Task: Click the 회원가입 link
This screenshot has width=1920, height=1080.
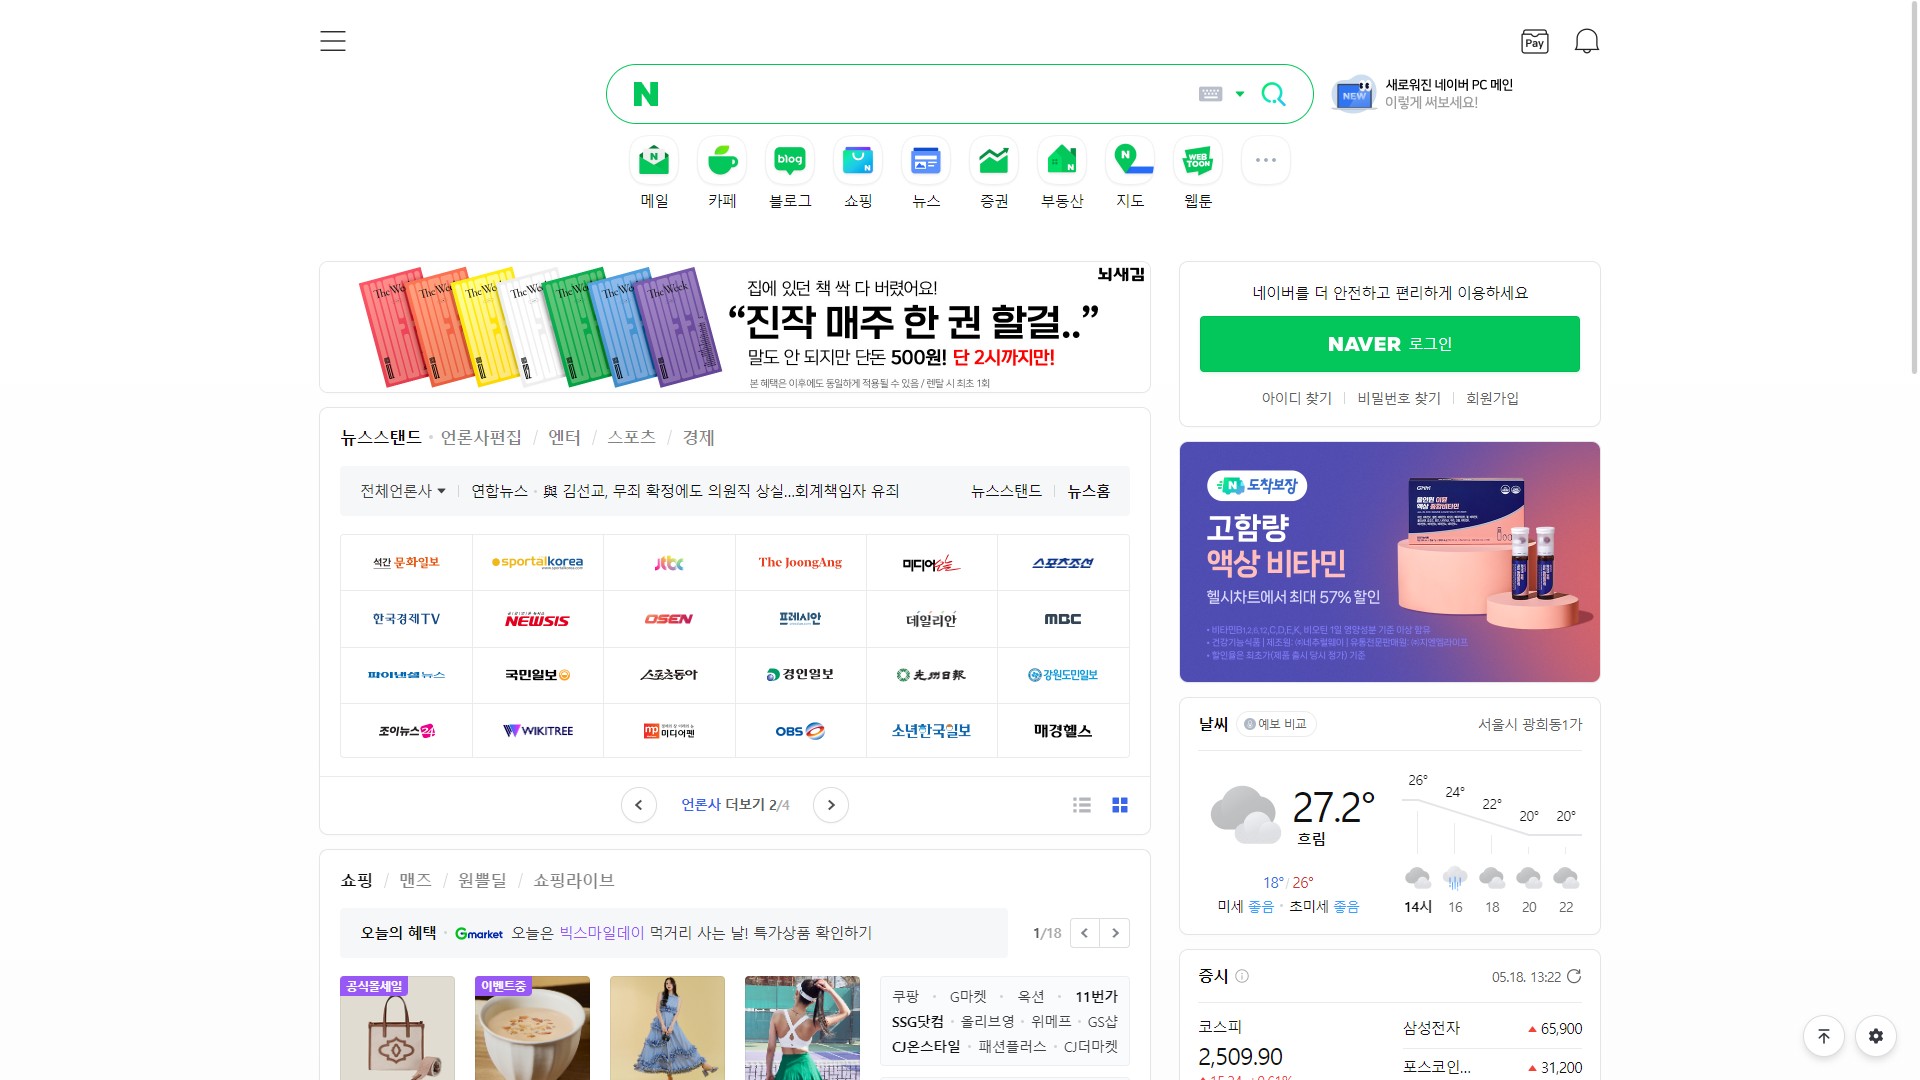Action: (1492, 398)
